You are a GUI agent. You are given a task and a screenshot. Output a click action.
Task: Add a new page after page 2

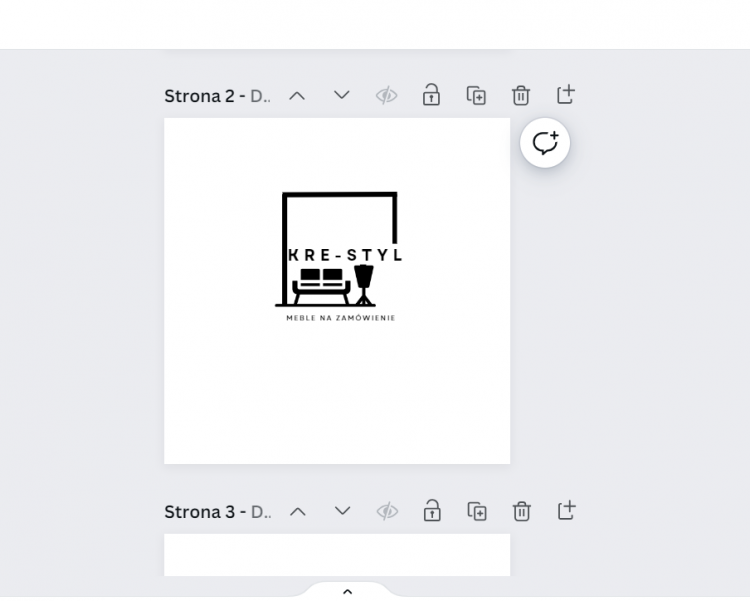coord(566,95)
